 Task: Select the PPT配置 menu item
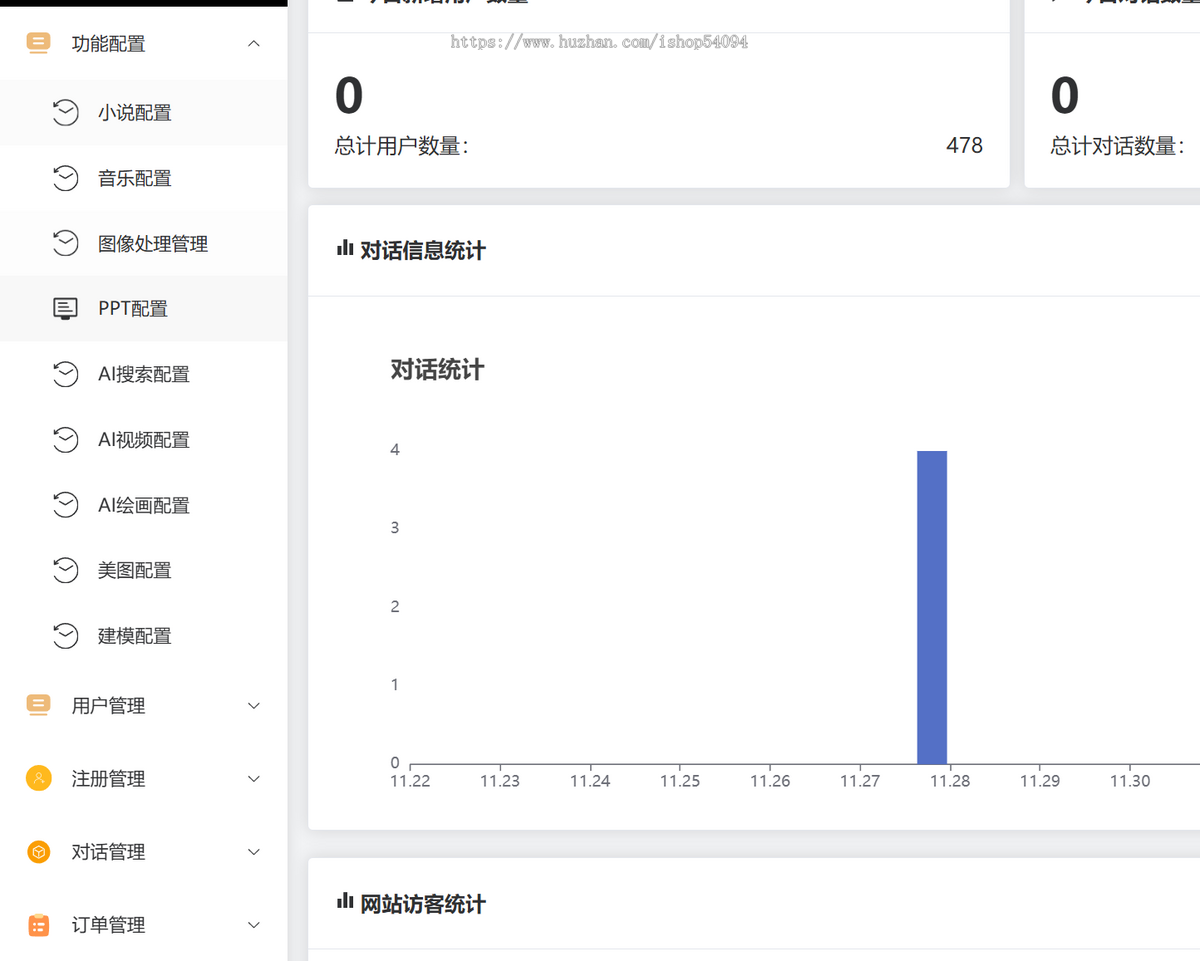click(x=144, y=309)
